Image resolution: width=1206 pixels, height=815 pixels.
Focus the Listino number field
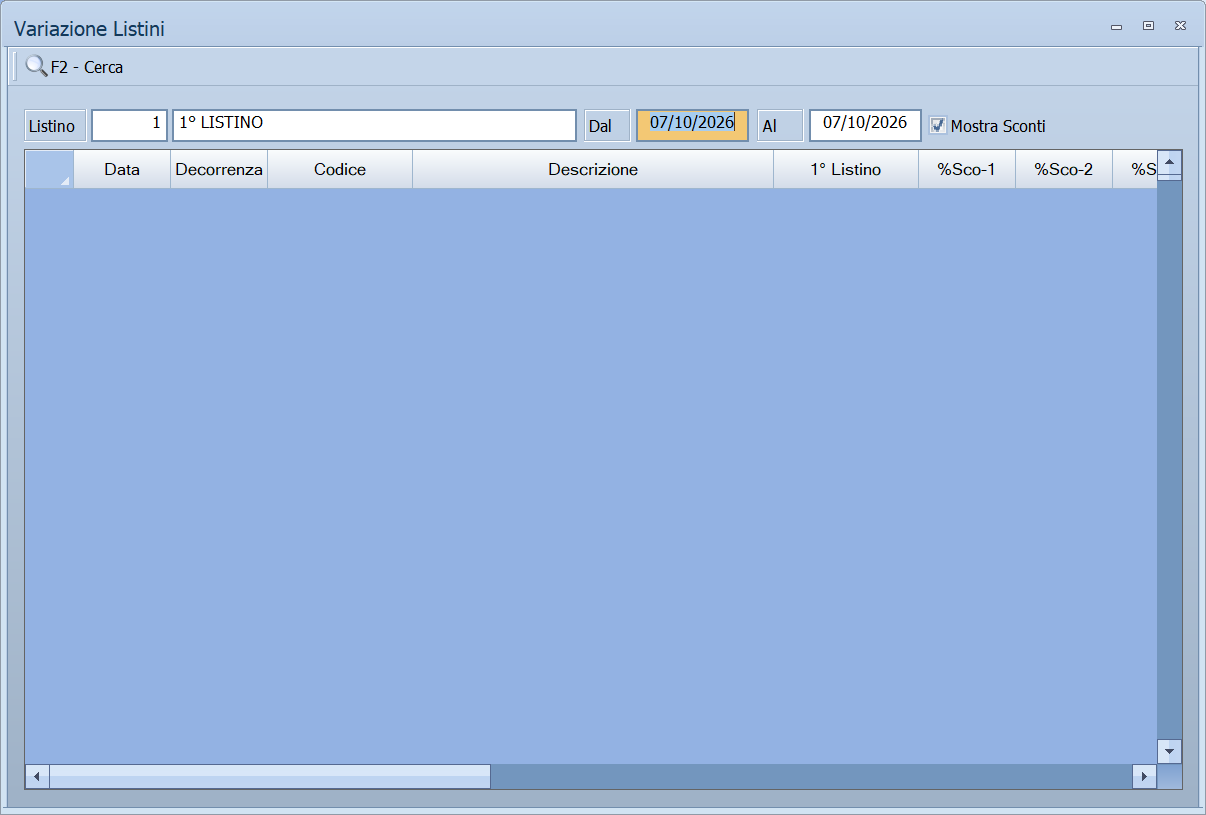click(x=129, y=125)
